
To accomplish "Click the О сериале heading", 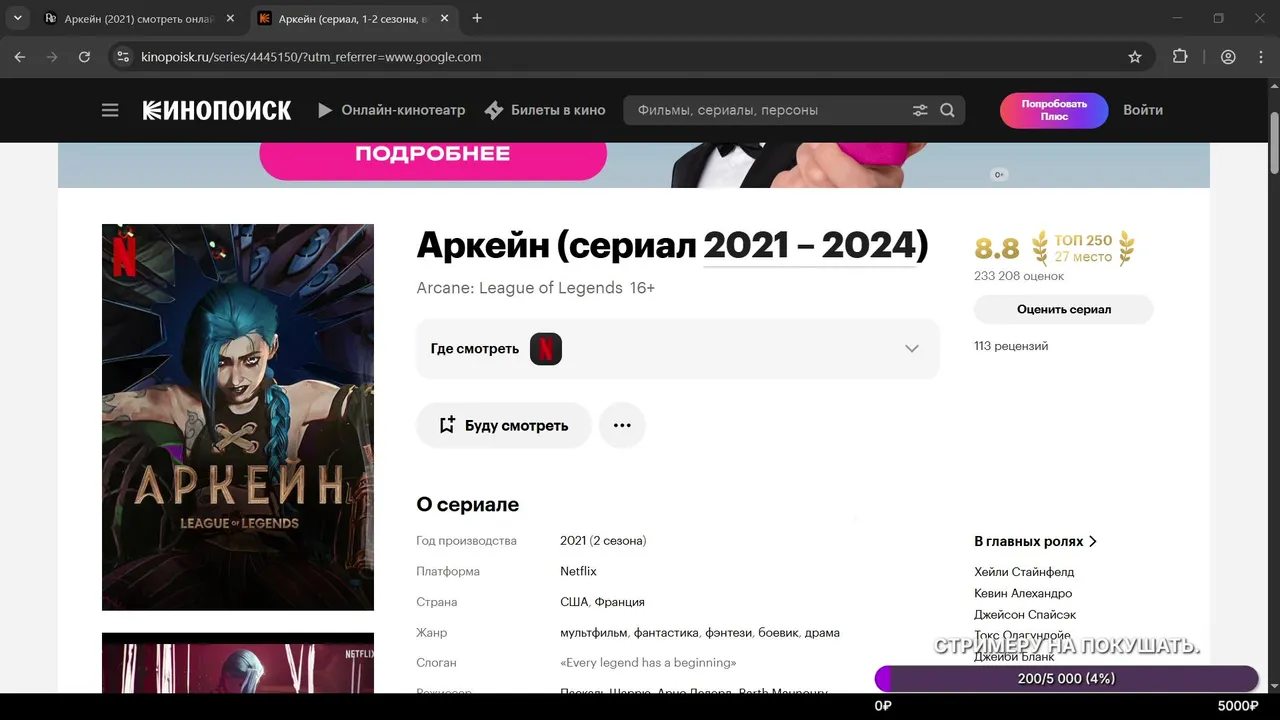I will tap(468, 505).
